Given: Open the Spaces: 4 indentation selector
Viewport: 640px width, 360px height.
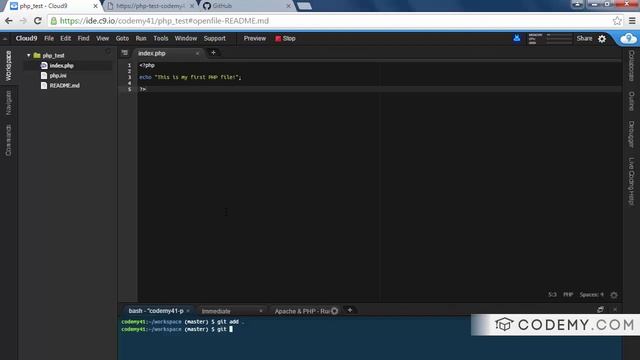Looking at the screenshot, I should (591, 295).
